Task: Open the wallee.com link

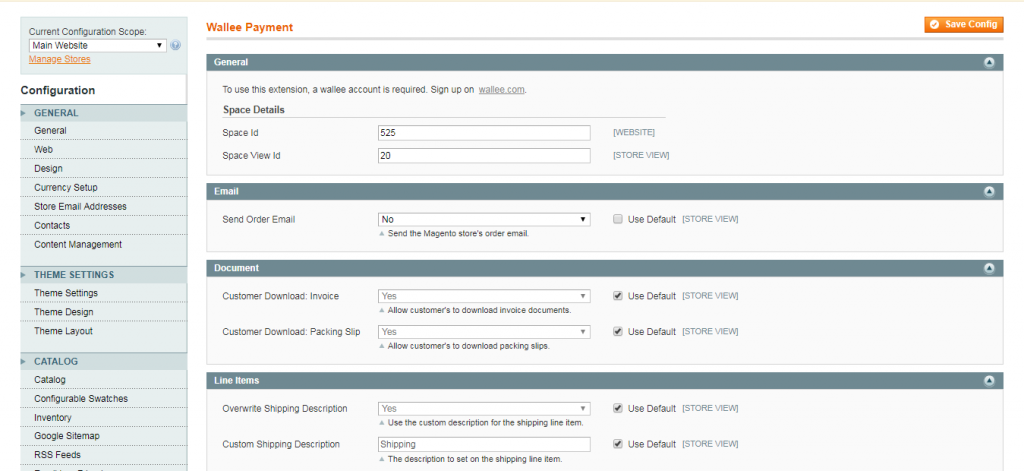Action: click(502, 90)
